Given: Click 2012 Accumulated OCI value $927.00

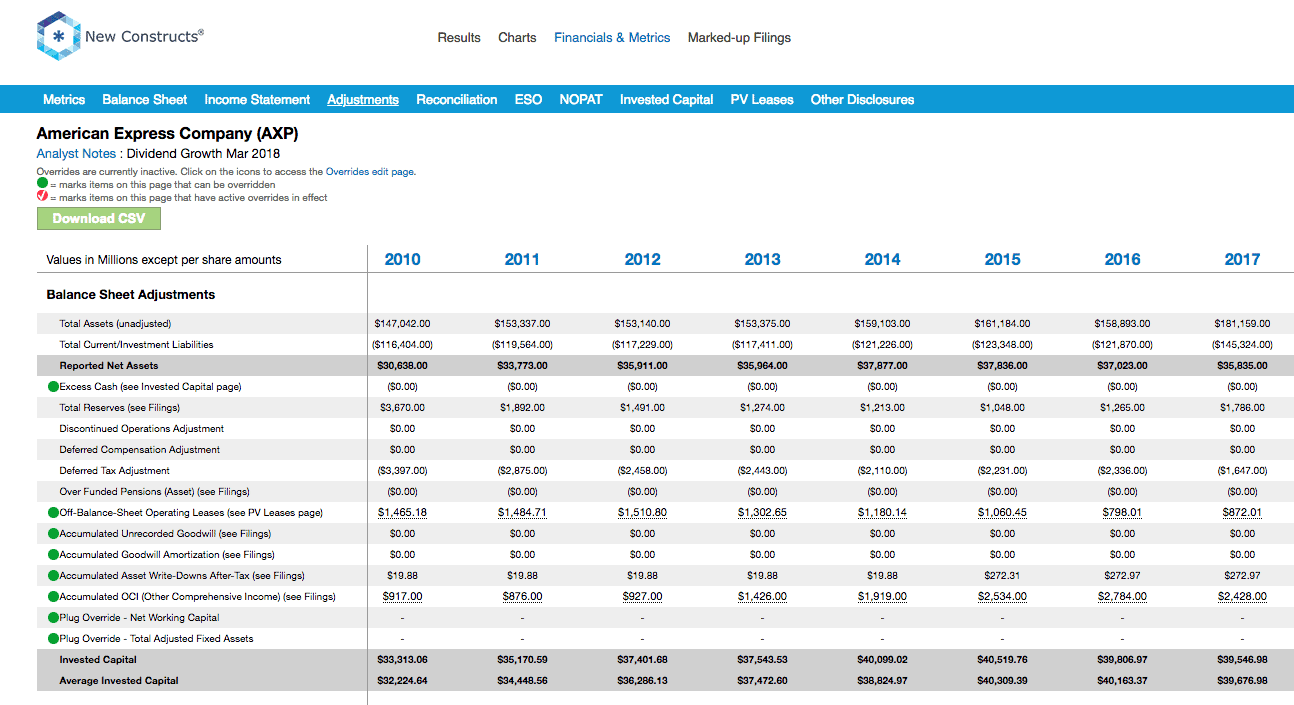Looking at the screenshot, I should (642, 597).
